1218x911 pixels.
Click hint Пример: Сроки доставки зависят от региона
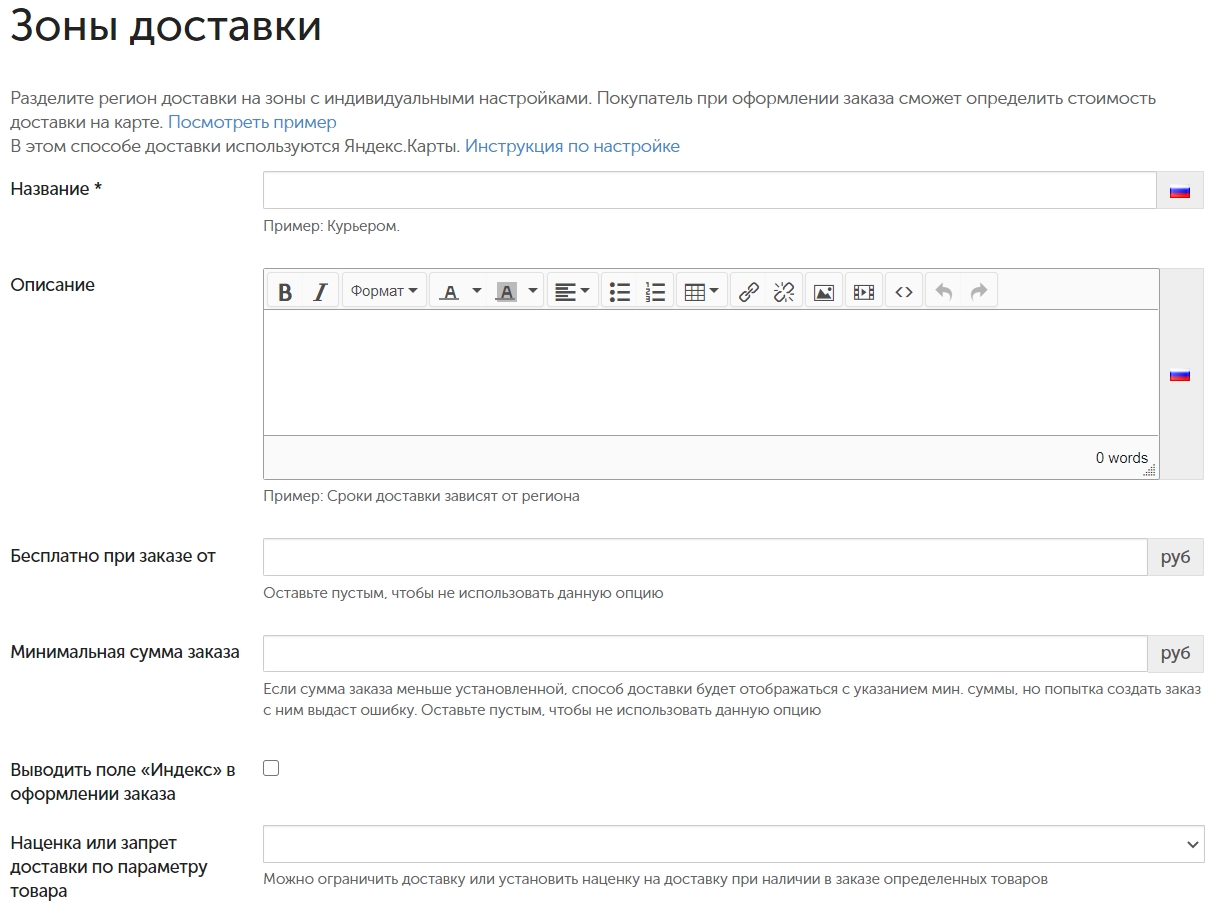pos(421,496)
